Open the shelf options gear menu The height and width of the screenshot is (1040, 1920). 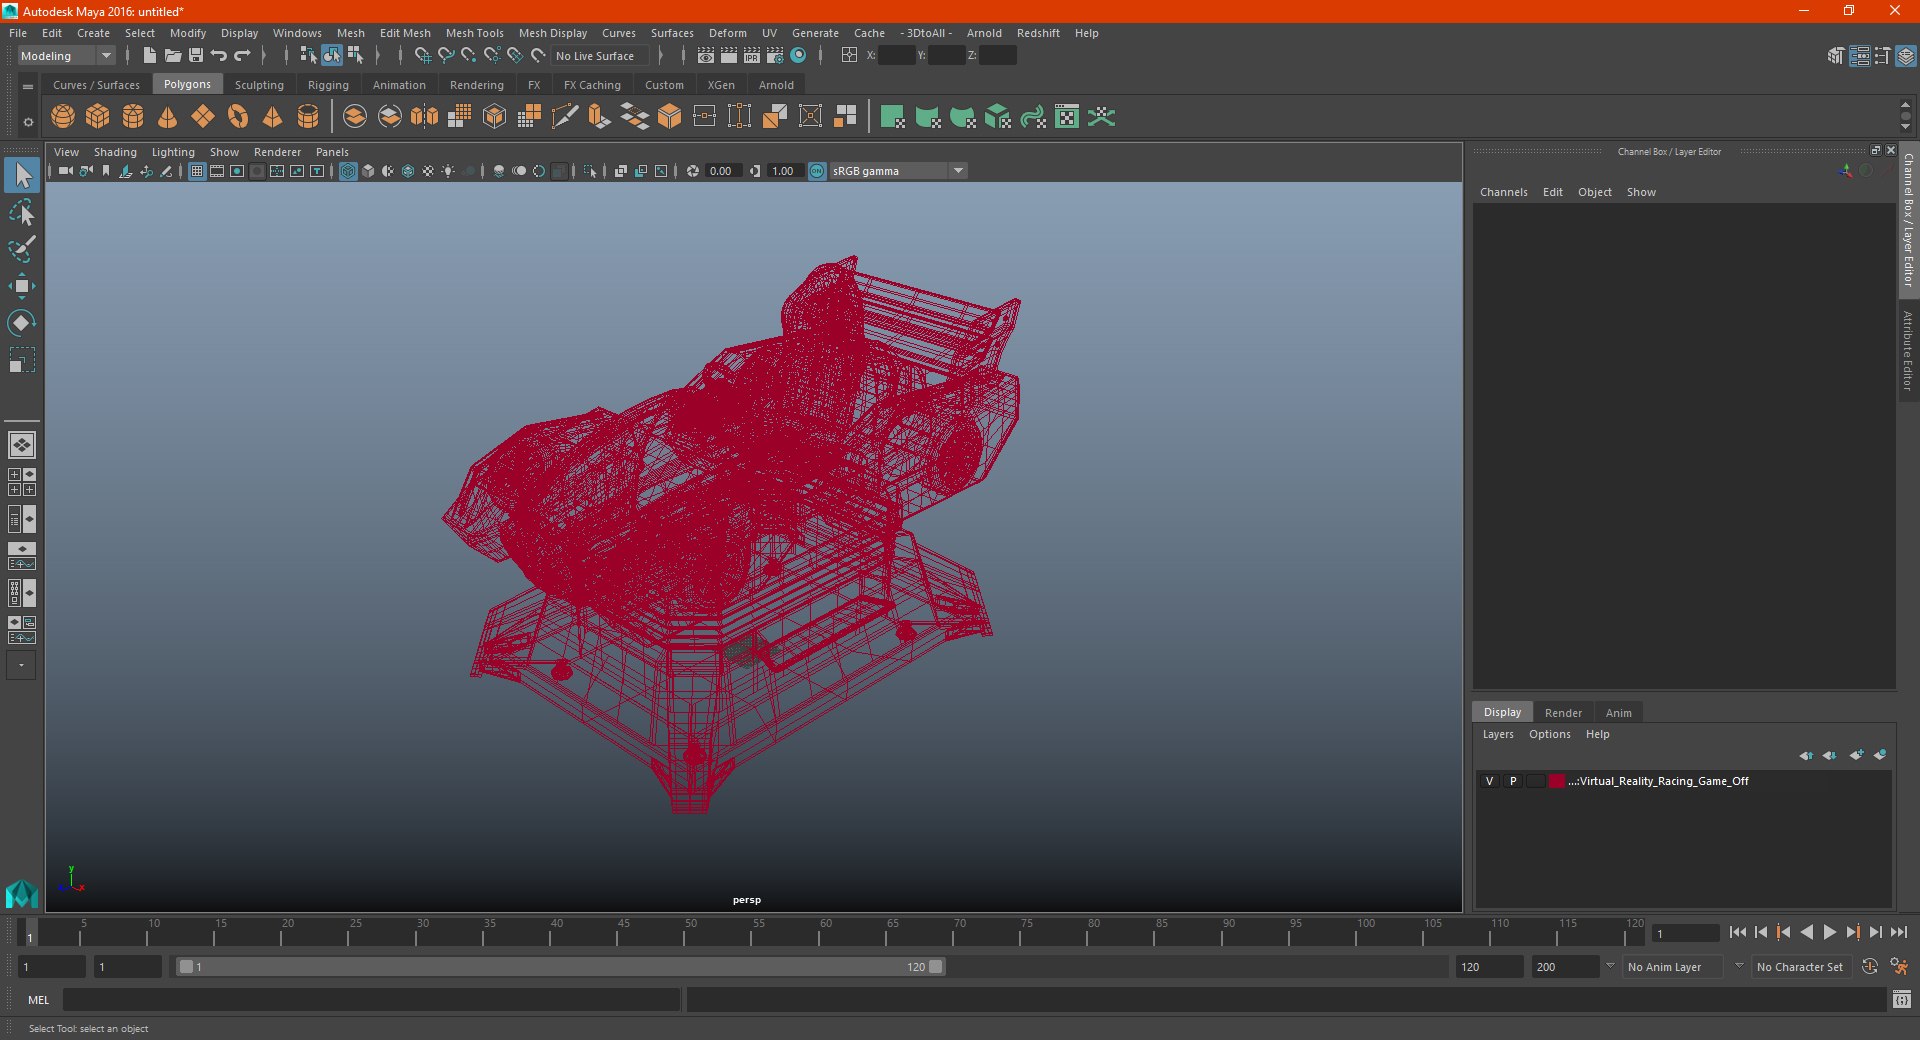[28, 122]
